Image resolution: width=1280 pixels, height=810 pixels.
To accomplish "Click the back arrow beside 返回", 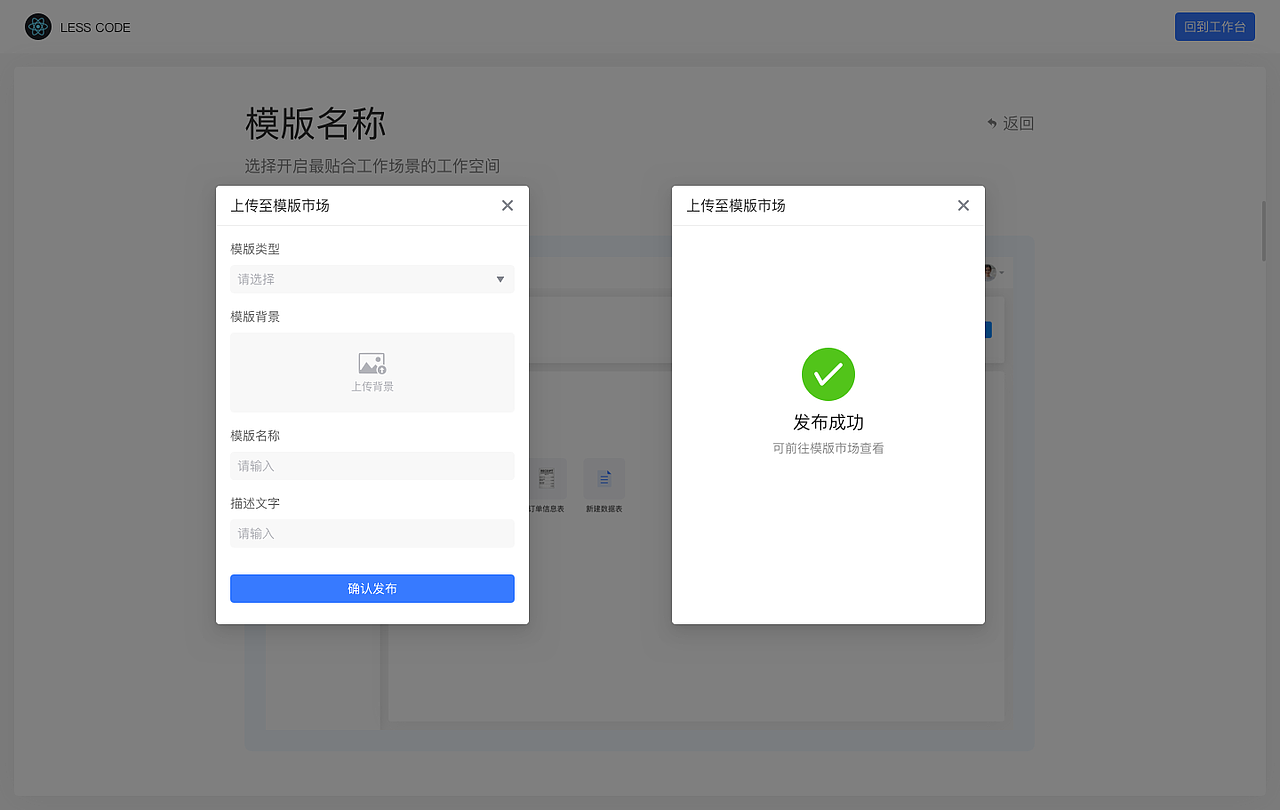I will click(991, 122).
